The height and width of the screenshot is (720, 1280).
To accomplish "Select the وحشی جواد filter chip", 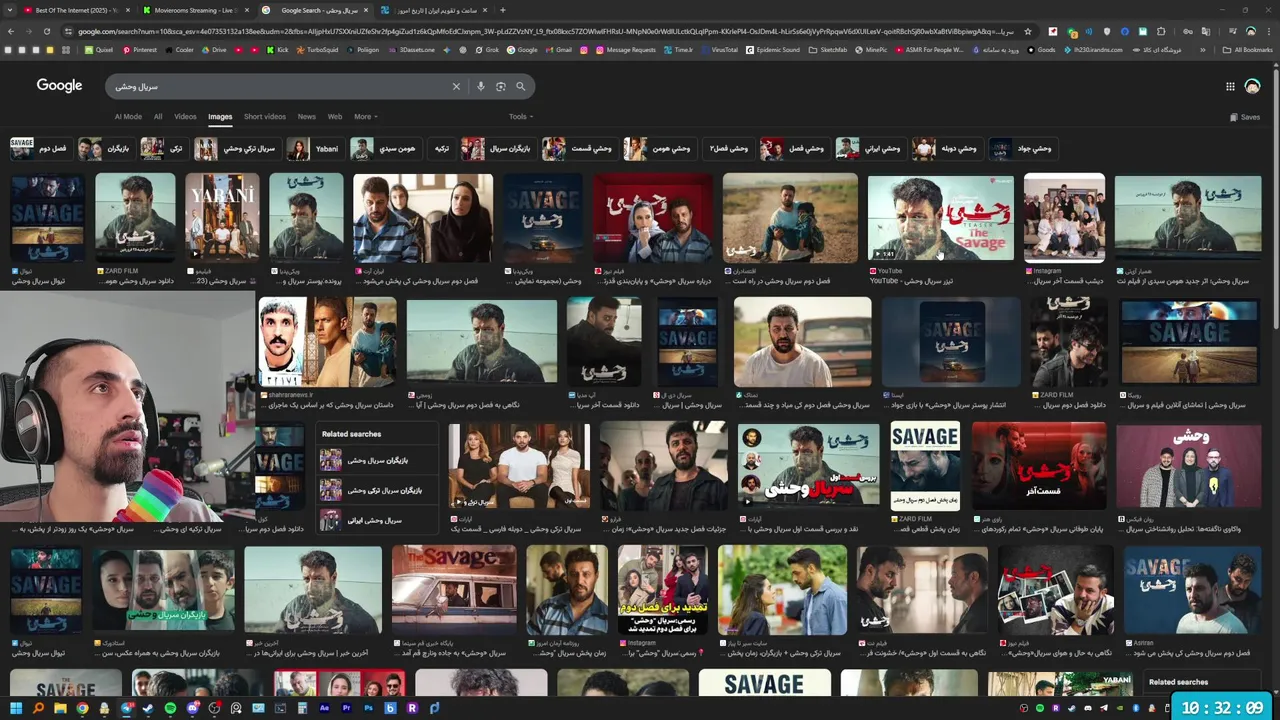I will tap(1022, 149).
